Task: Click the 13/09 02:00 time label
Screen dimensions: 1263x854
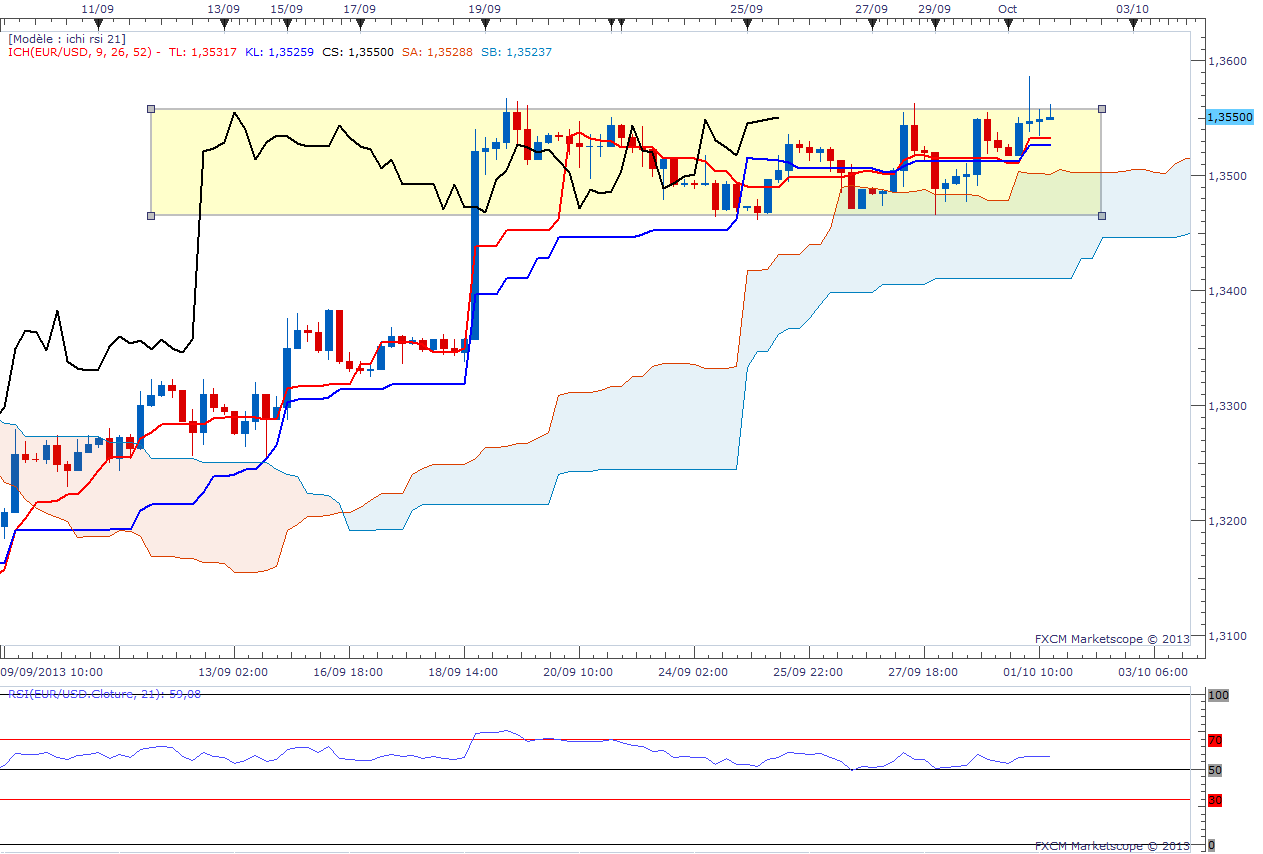Action: tap(233, 672)
